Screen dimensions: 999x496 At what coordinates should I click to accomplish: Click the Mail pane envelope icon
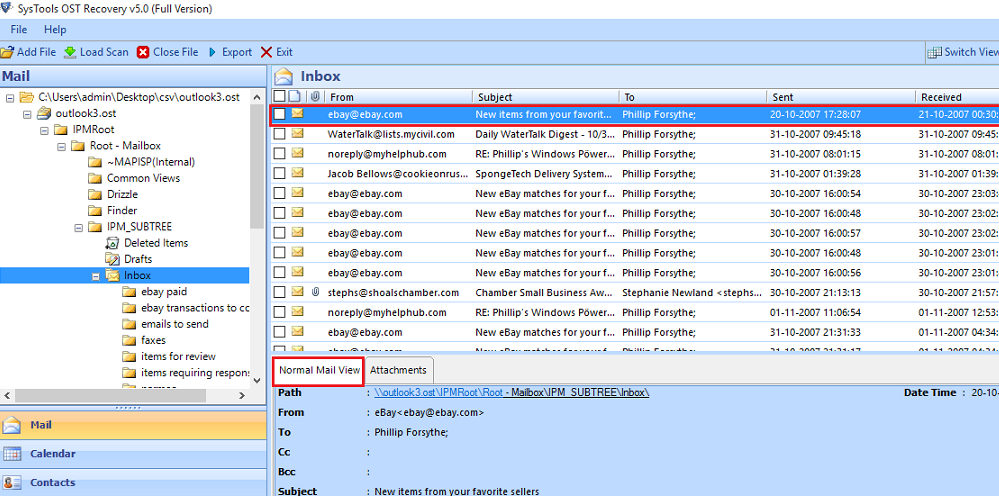[x=12, y=425]
